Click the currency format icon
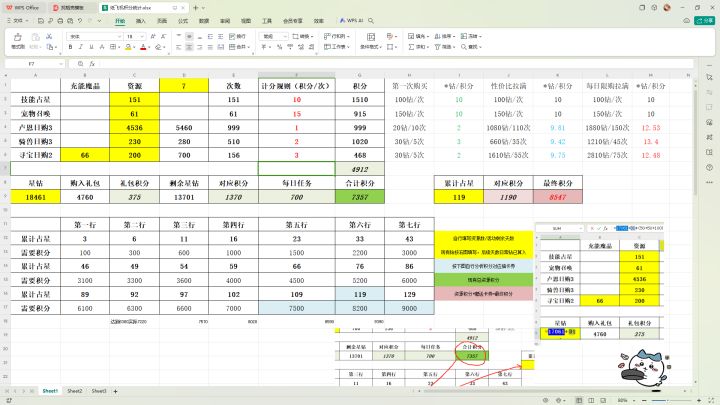This screenshot has height=405, width=720. (265, 47)
